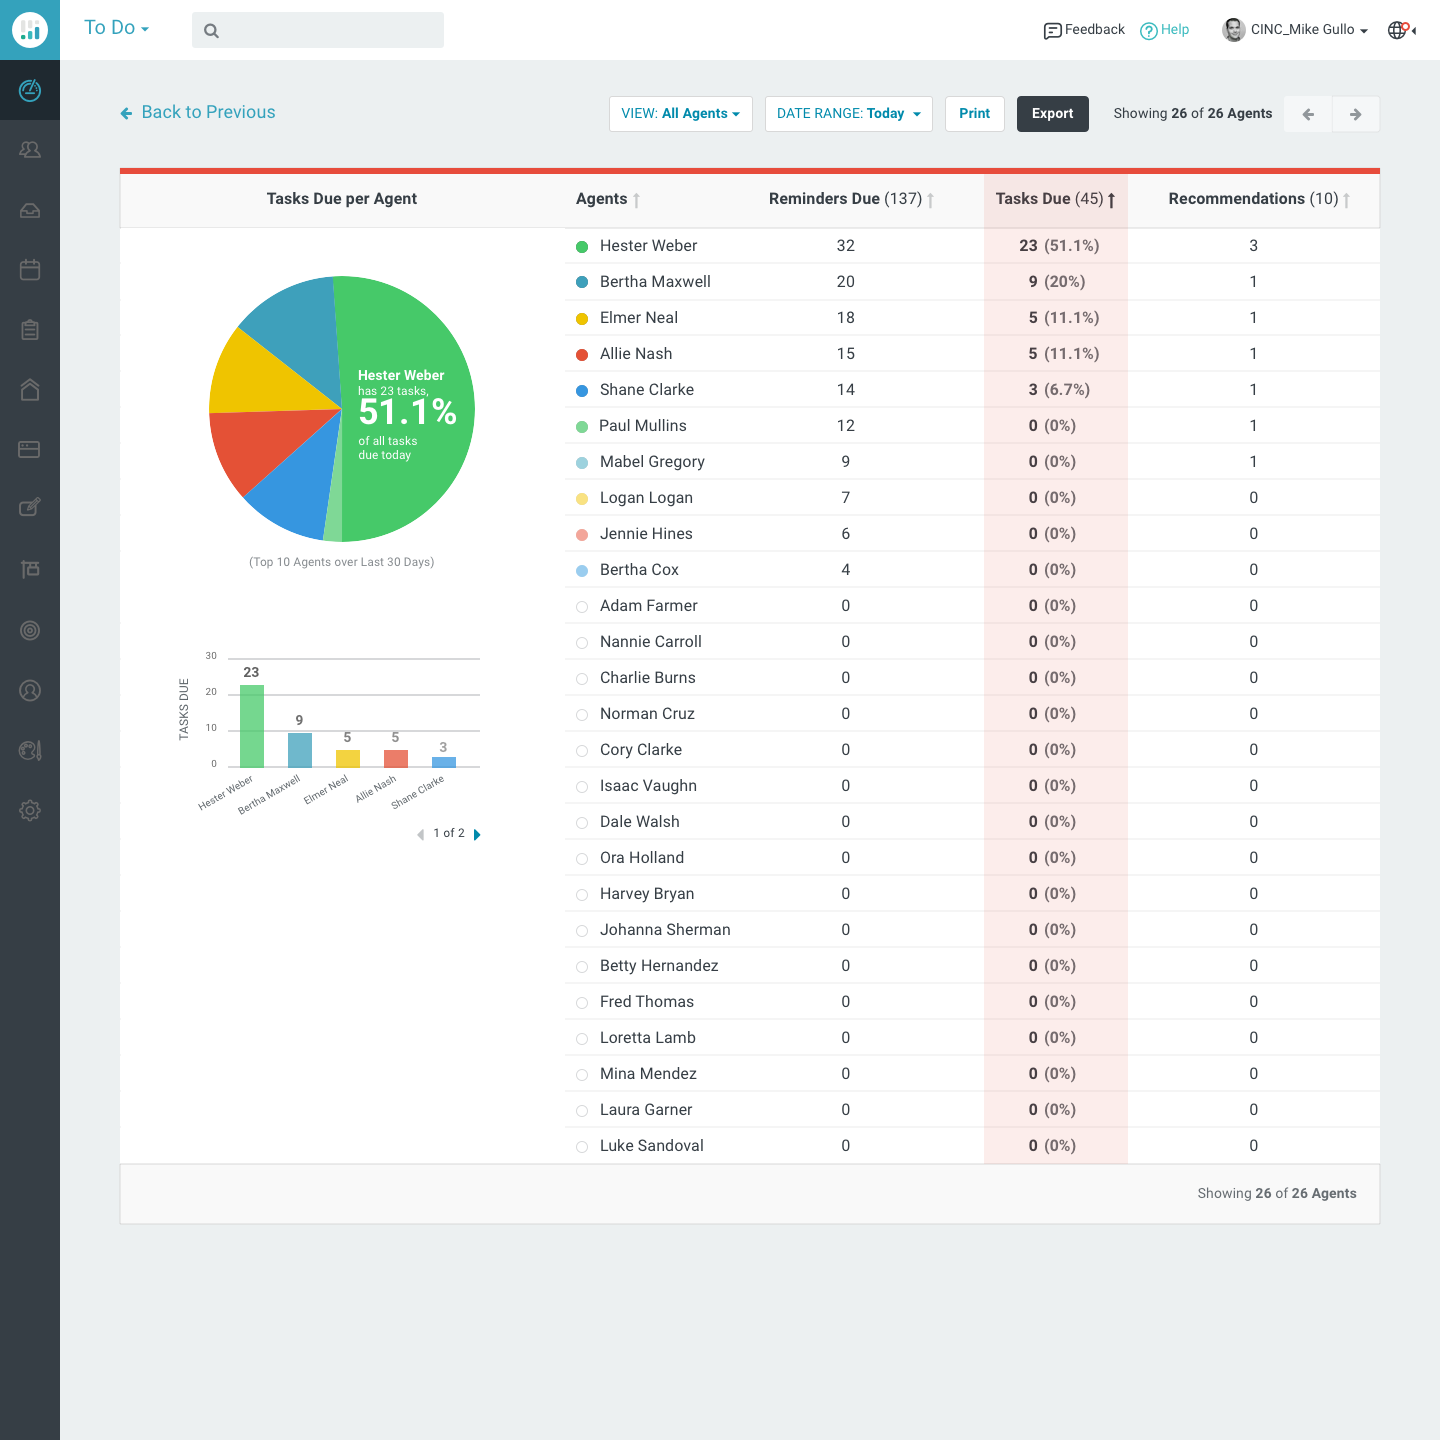Open the inbox tray icon in sidebar
The image size is (1440, 1440).
(x=30, y=210)
